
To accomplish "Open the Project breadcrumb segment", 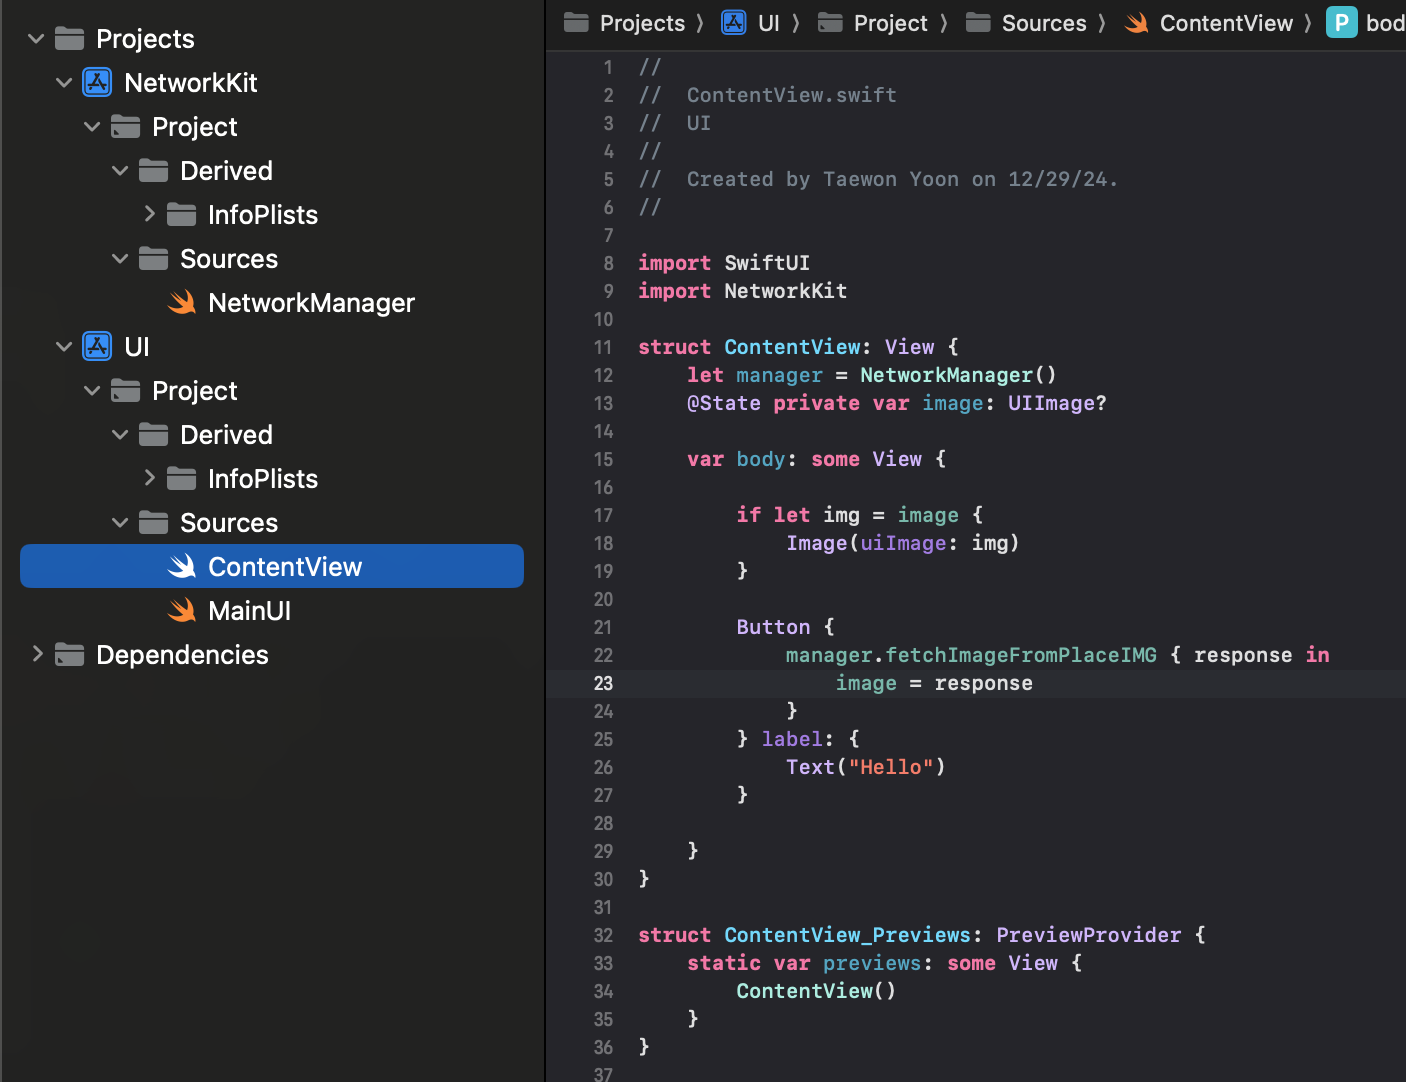I will click(891, 23).
